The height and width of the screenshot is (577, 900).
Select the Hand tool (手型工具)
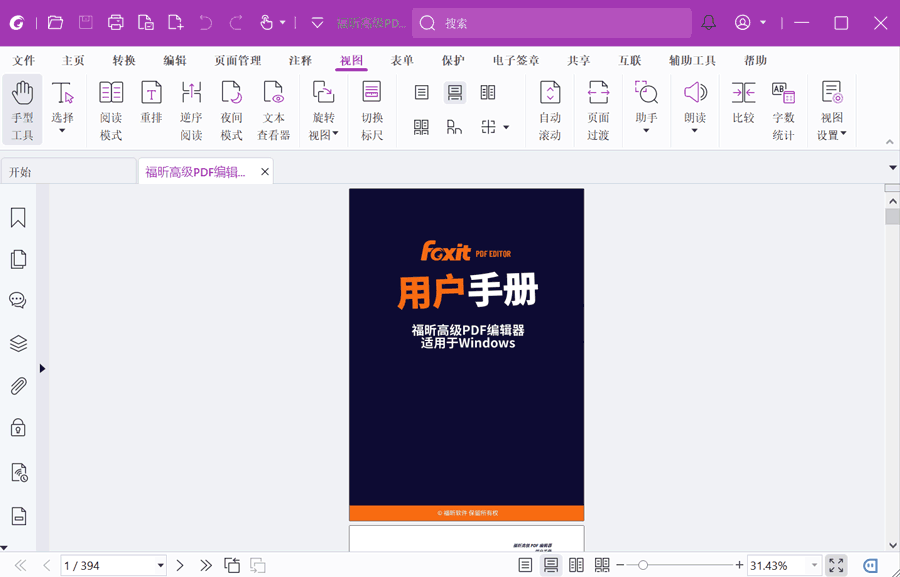point(22,110)
